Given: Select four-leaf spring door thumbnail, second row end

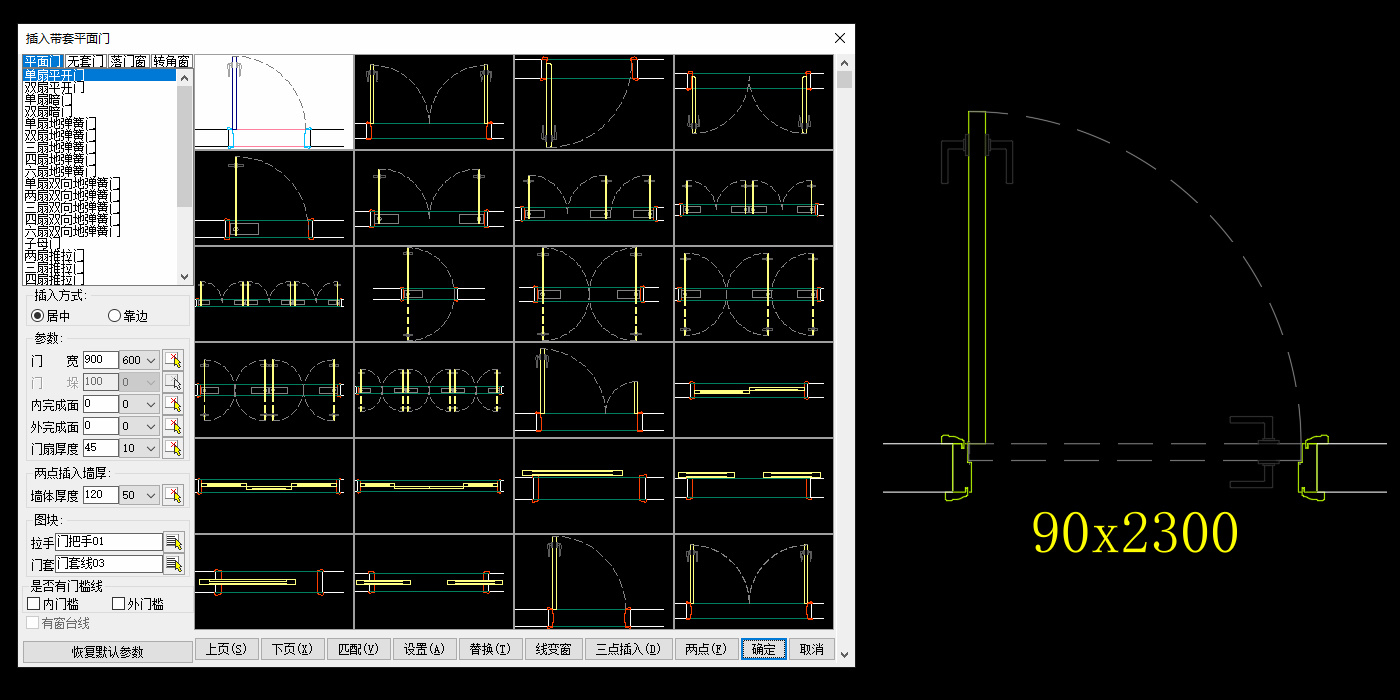Looking at the screenshot, I should click(754, 198).
